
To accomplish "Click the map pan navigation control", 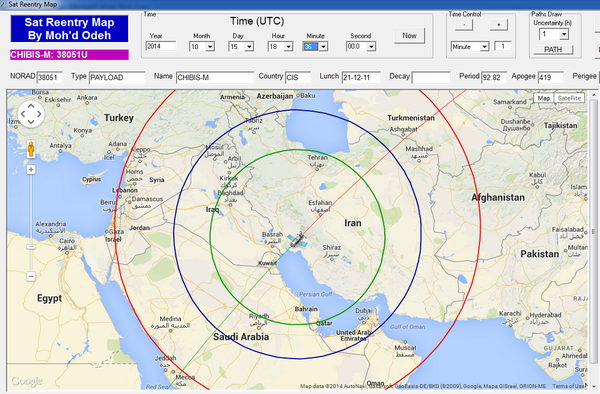I will pyautogui.click(x=31, y=114).
